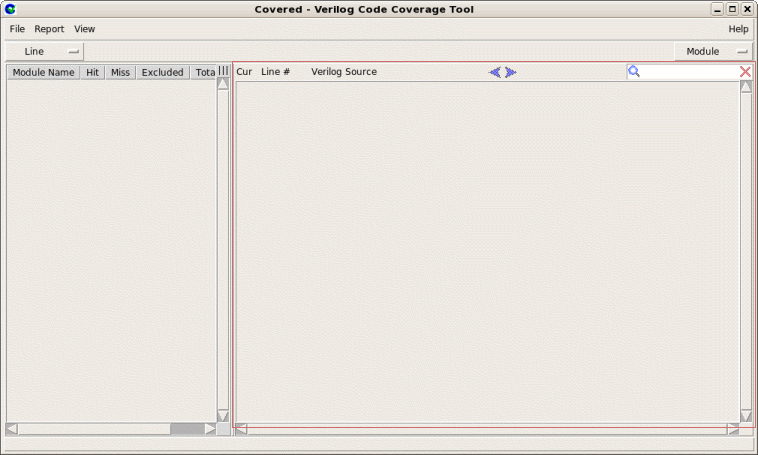
Task: Sort by Excluded column header
Action: click(x=162, y=73)
